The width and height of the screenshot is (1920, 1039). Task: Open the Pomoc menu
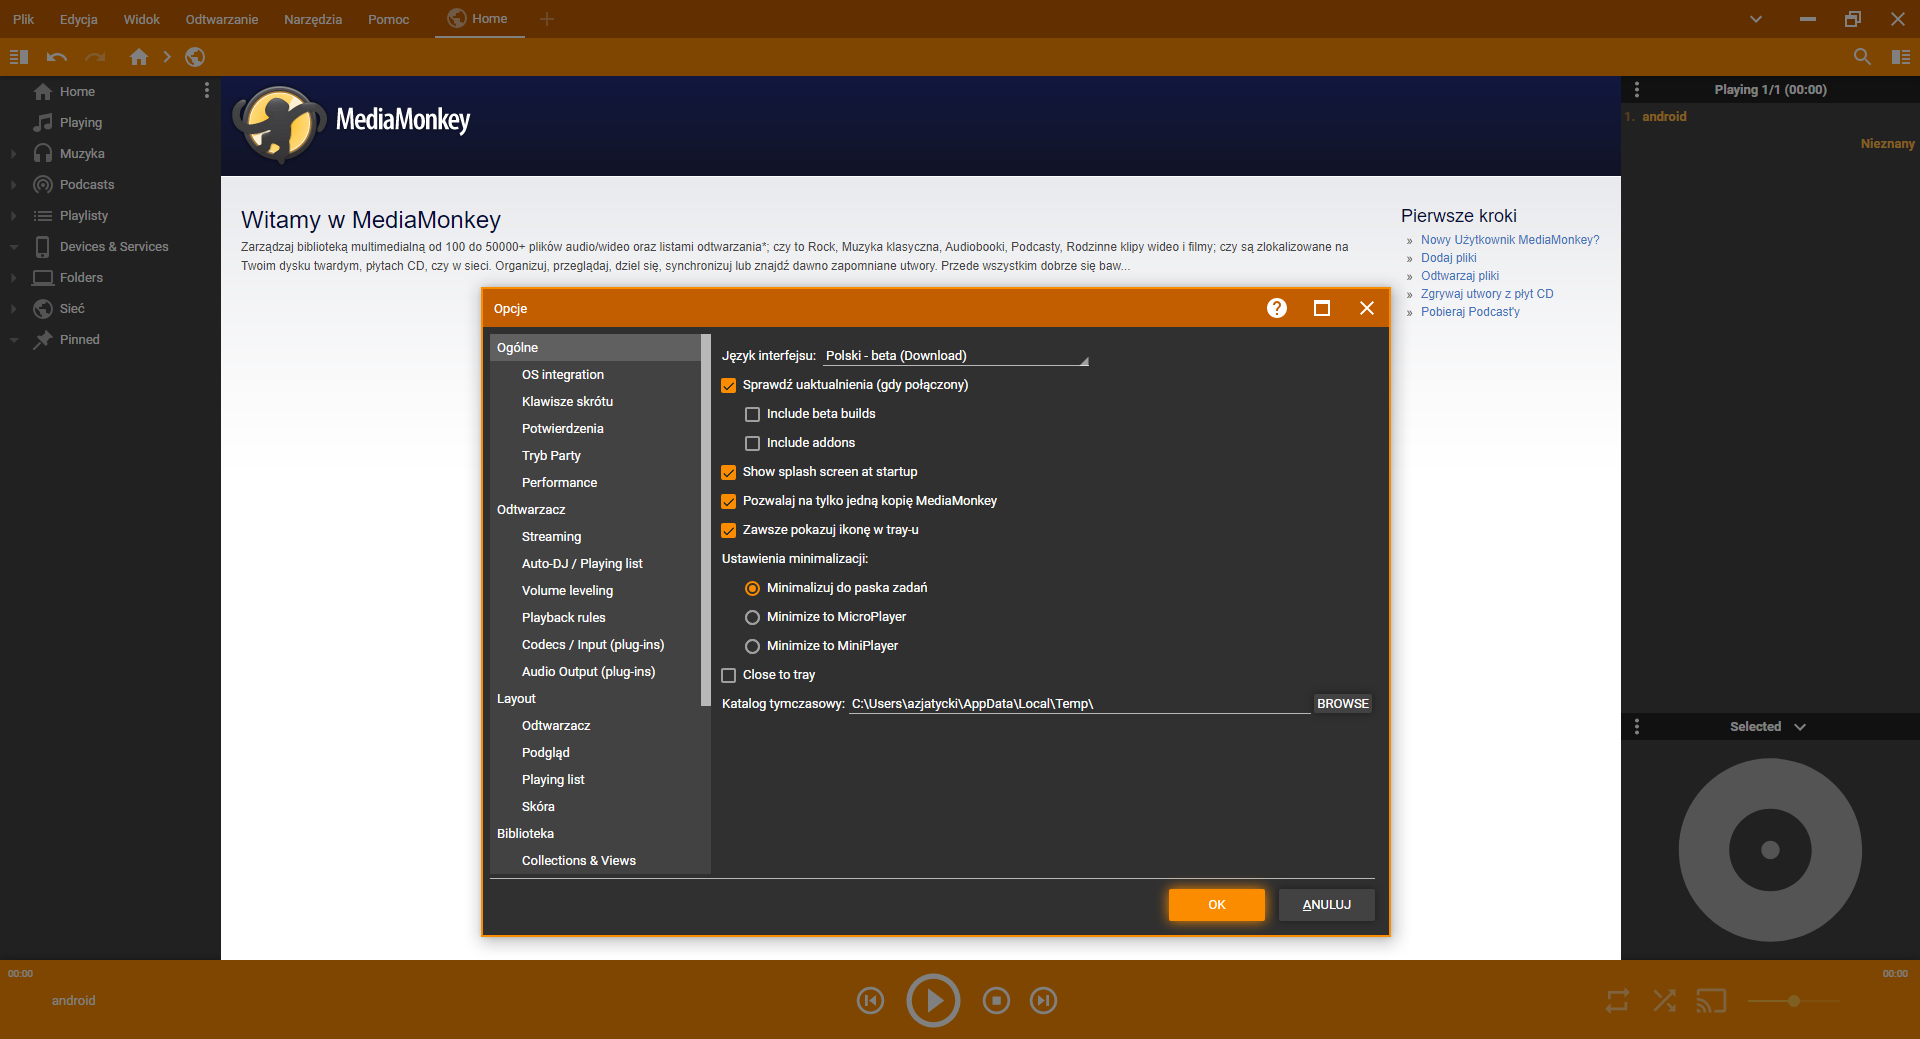[x=389, y=19]
